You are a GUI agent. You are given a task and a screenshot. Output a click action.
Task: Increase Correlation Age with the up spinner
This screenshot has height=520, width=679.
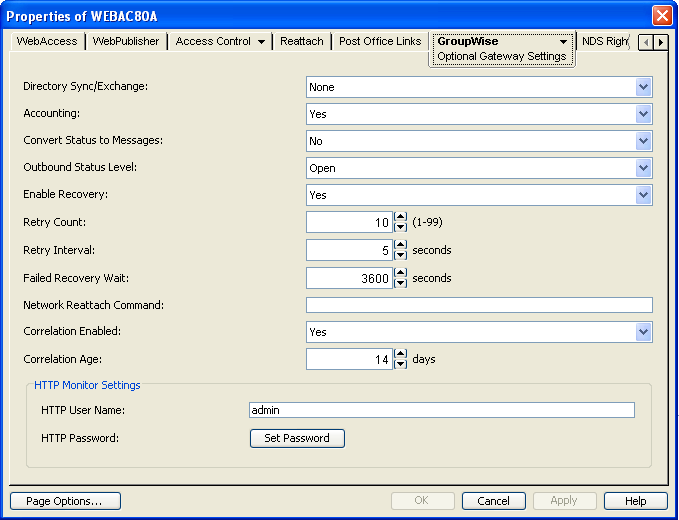pyautogui.click(x=401, y=353)
